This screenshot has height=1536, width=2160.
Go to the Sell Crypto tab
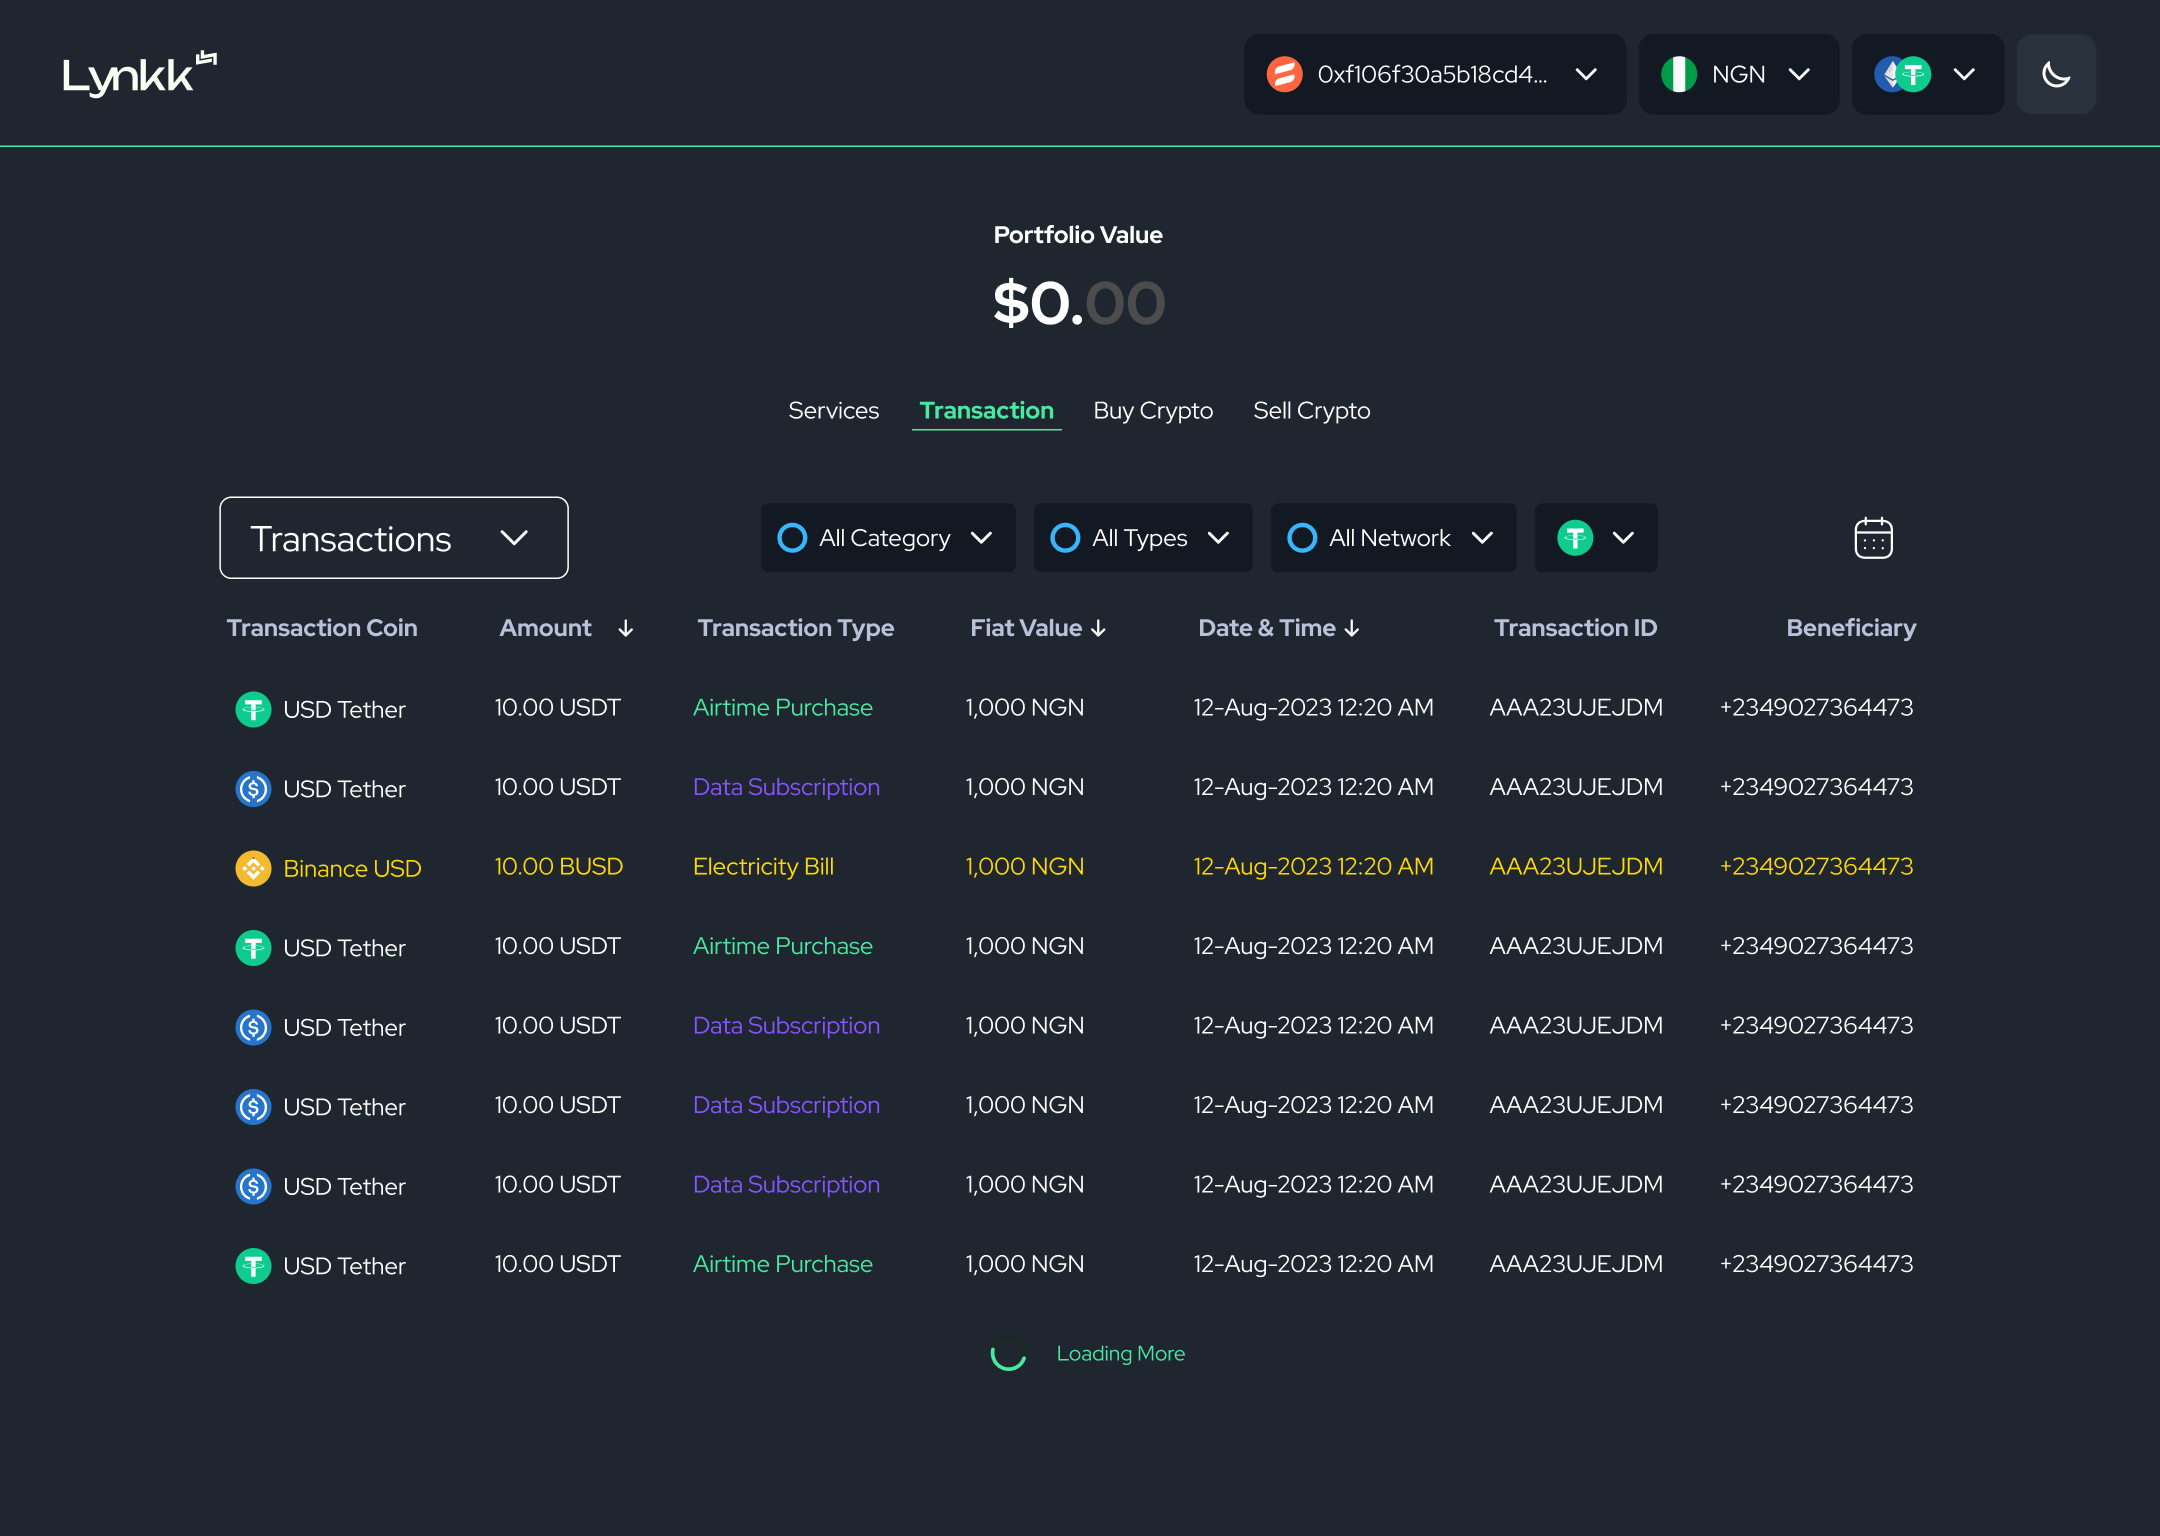[1311, 410]
